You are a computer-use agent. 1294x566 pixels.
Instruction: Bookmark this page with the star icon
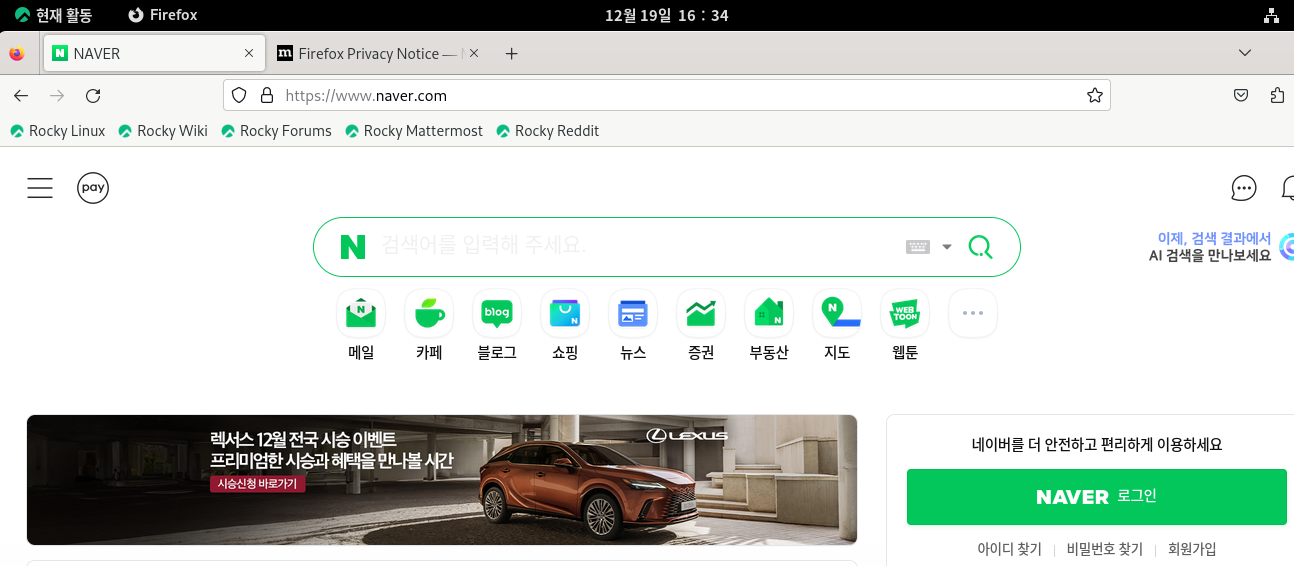1095,96
